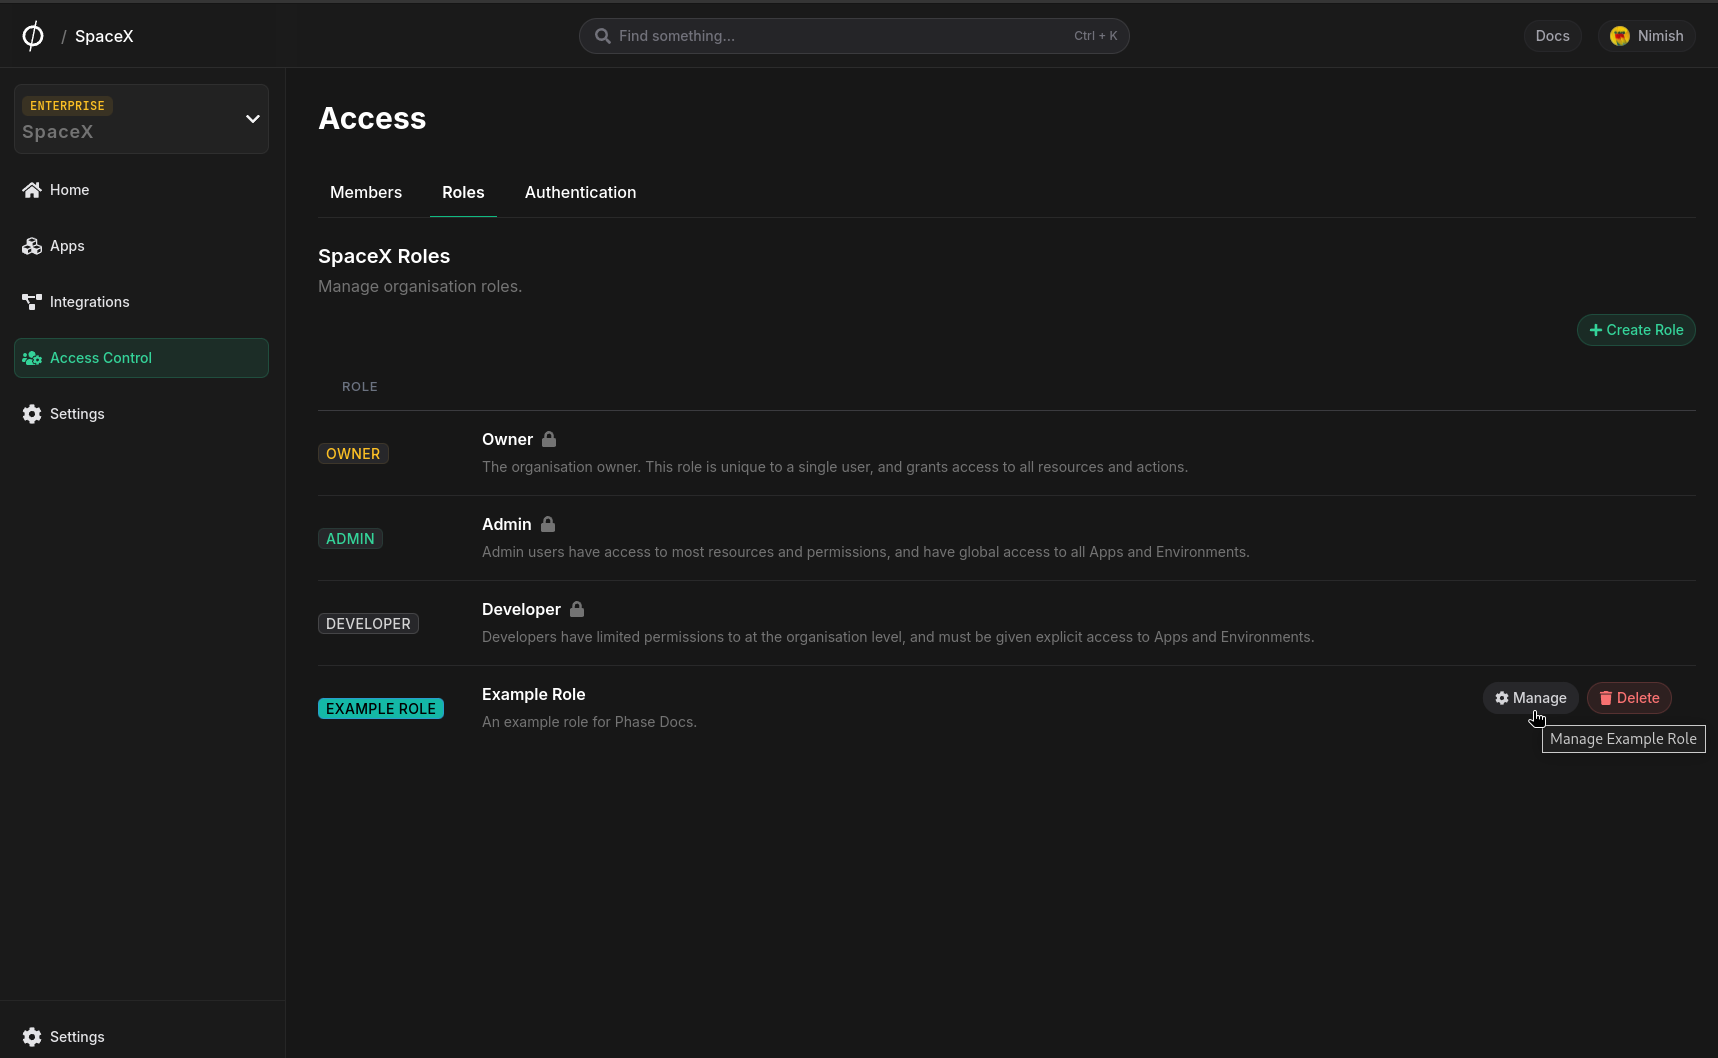Screen dimensions: 1718x1058
Task: Click the gear icon in Manage button
Action: [x=1502, y=698]
